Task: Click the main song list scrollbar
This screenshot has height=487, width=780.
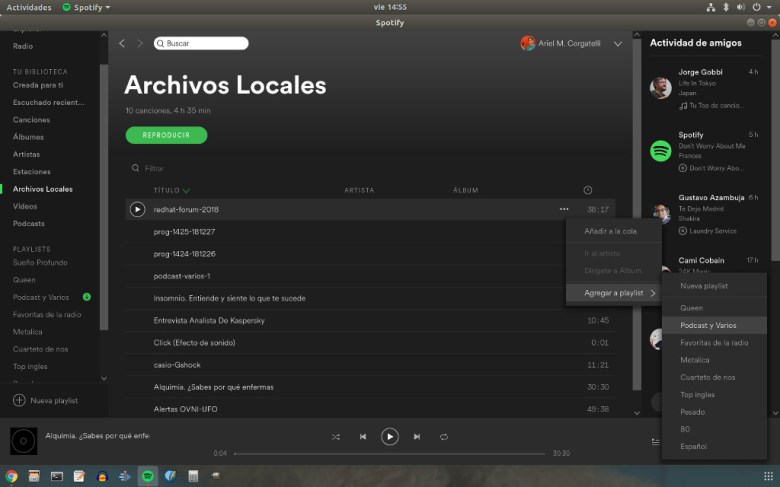Action: (x=637, y=214)
